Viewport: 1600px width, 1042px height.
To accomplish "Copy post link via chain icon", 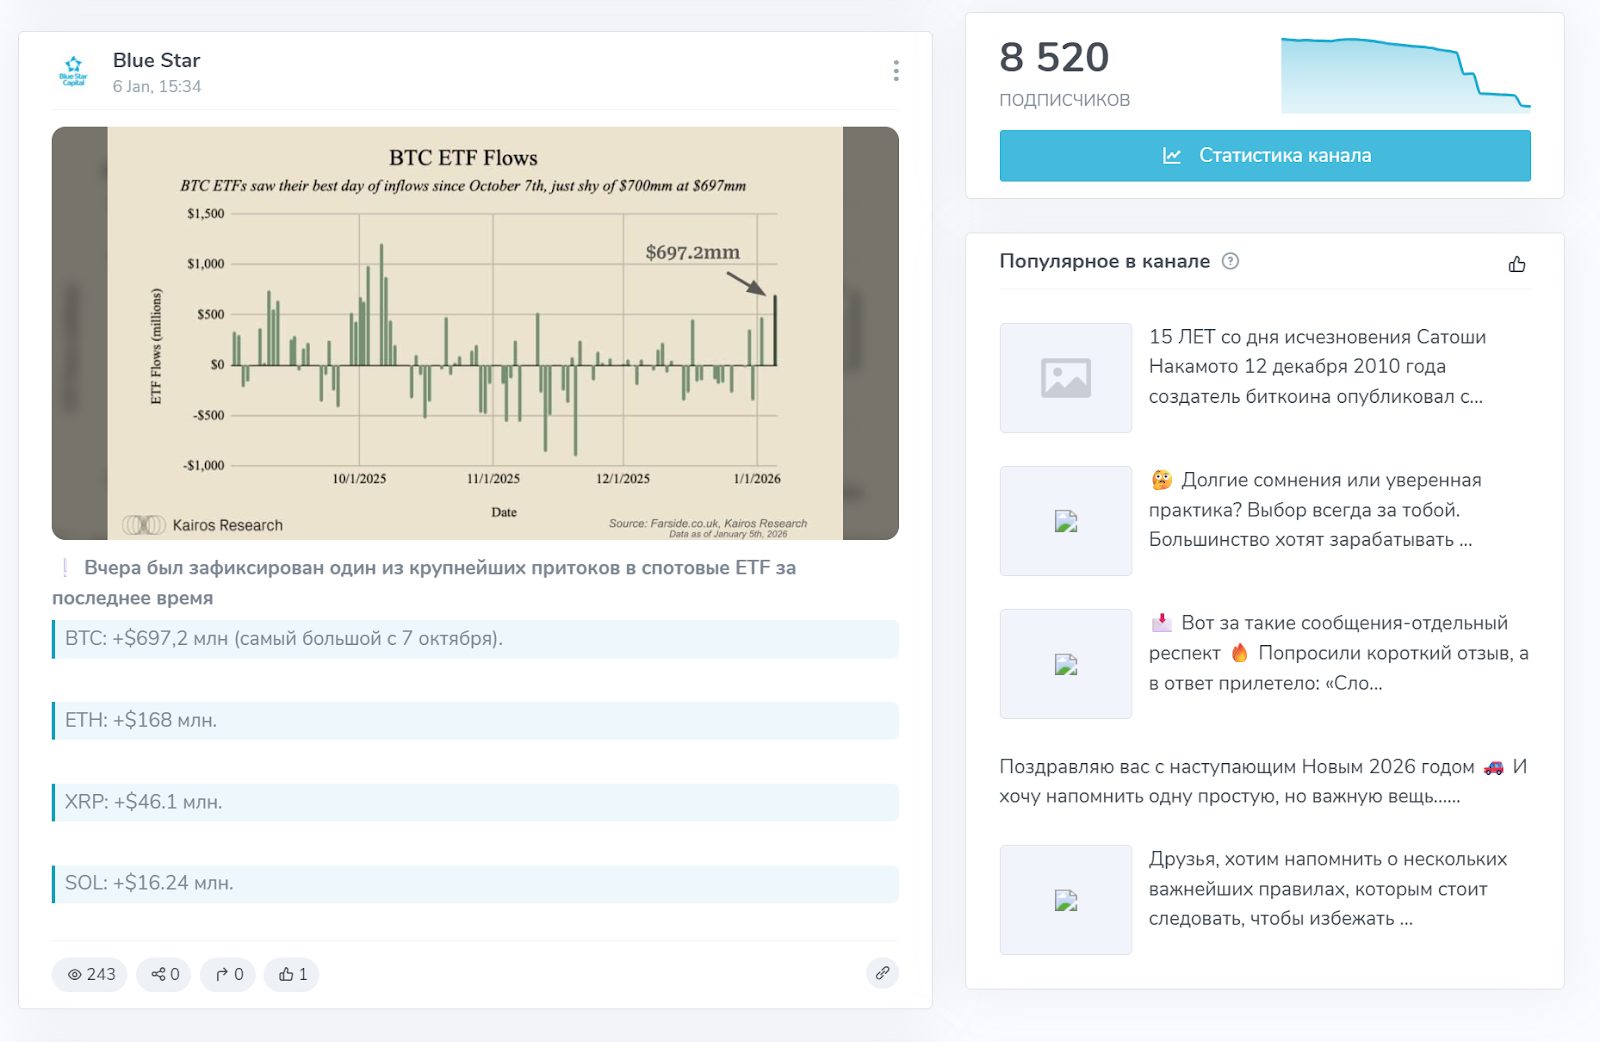I will click(882, 973).
